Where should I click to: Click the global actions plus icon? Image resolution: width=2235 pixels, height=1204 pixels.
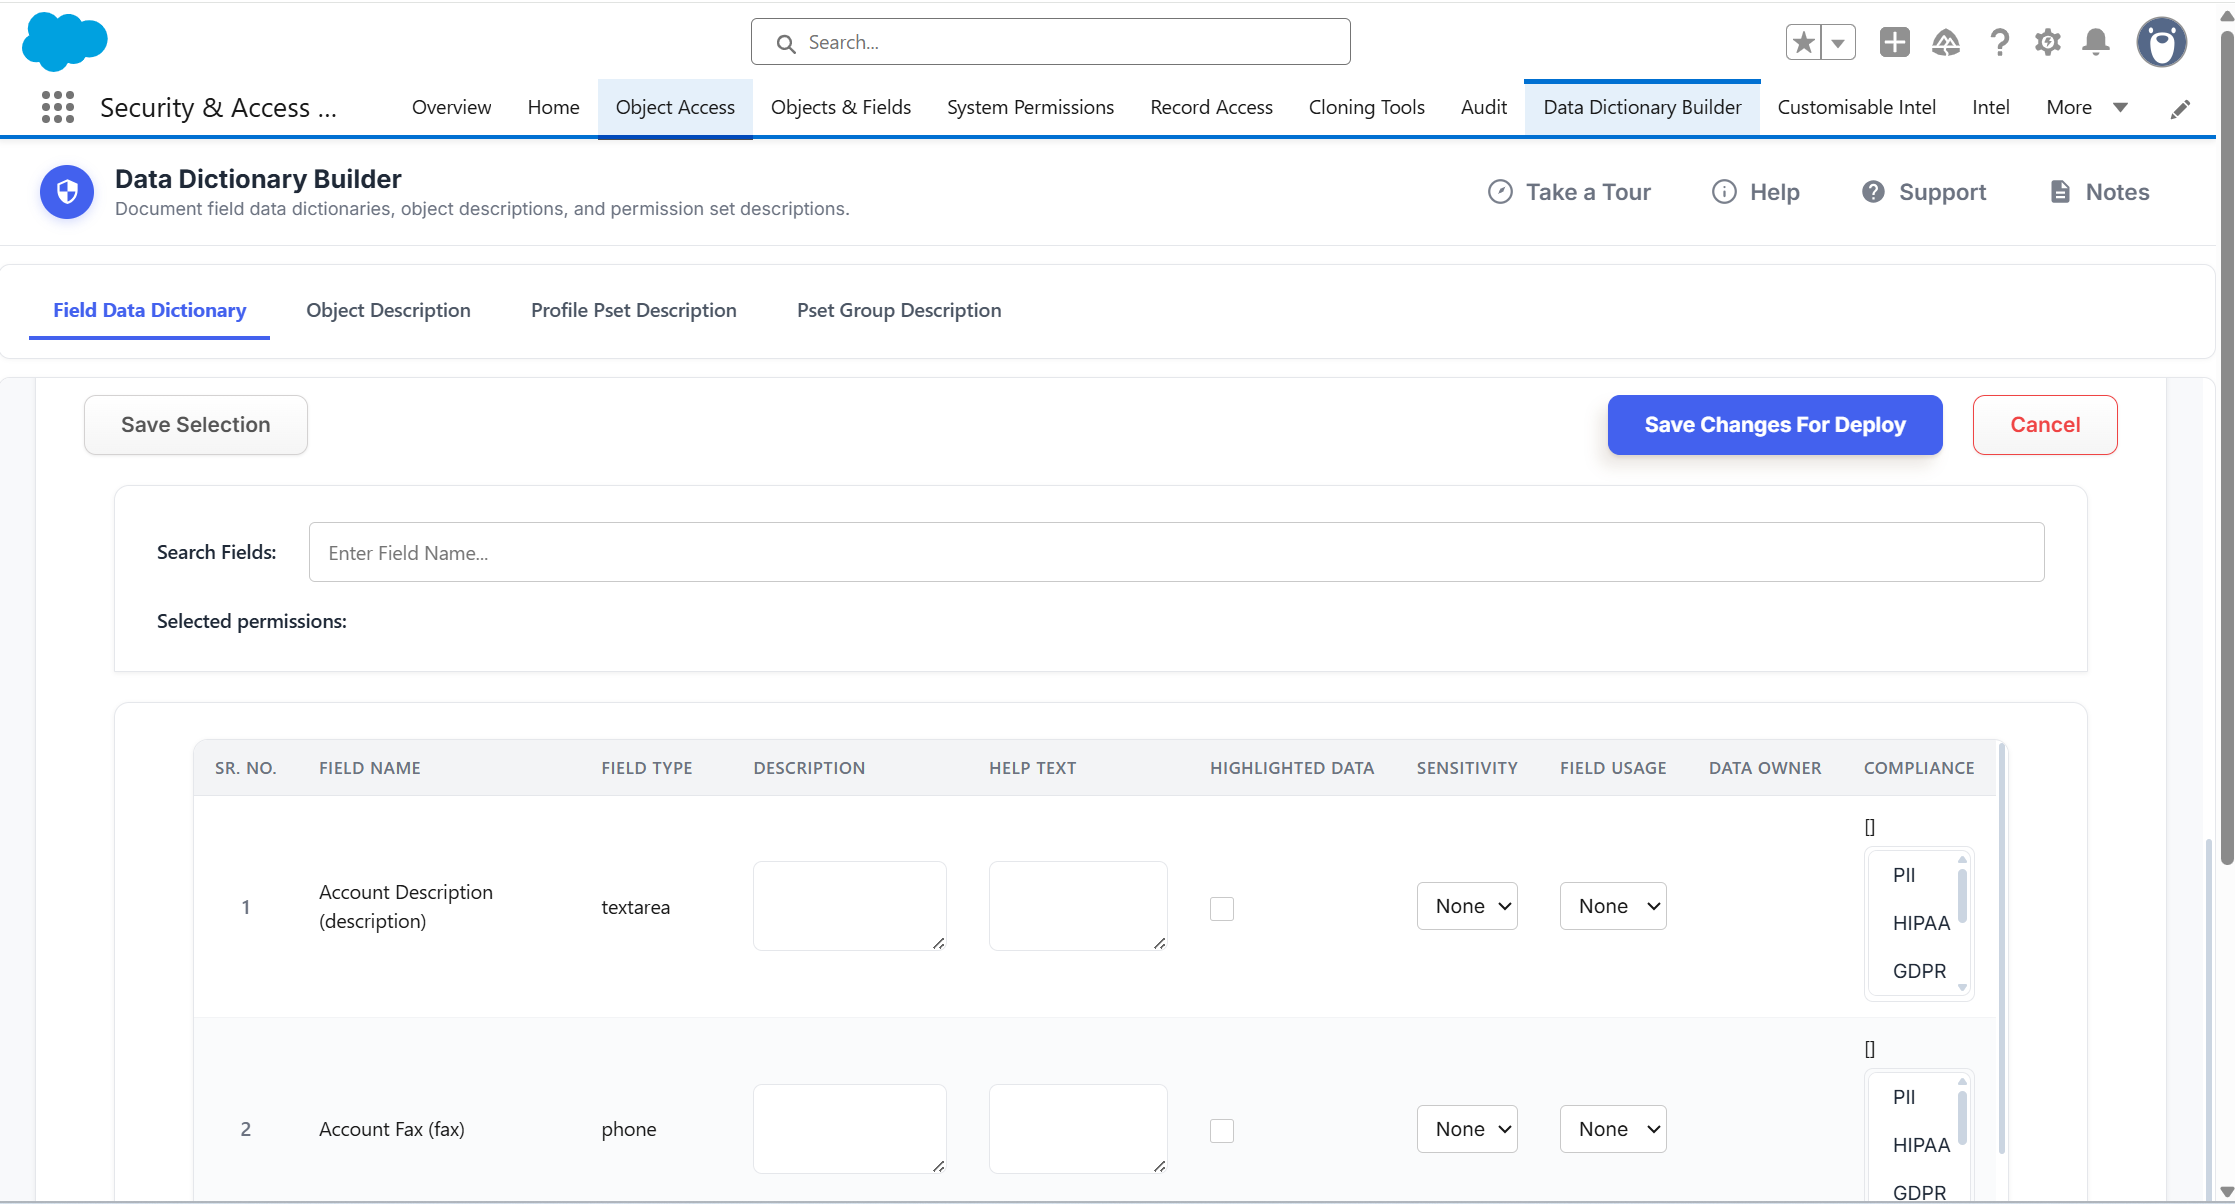click(x=1894, y=42)
